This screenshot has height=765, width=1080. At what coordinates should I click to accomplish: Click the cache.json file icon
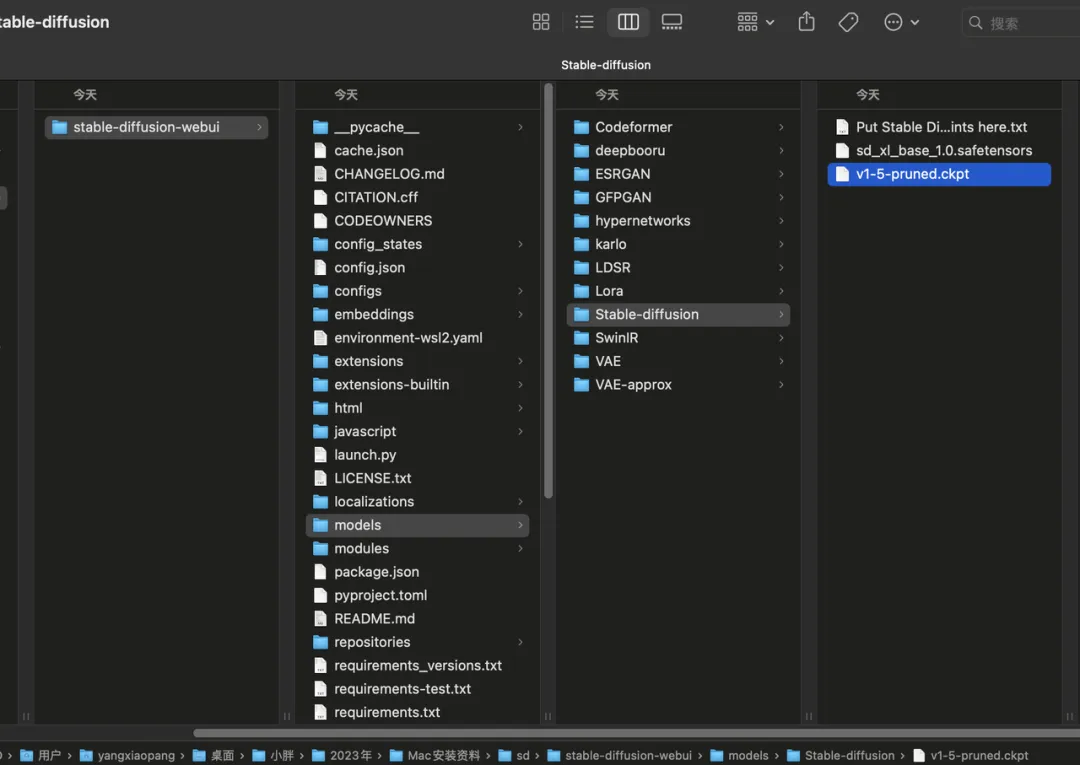[x=320, y=151]
